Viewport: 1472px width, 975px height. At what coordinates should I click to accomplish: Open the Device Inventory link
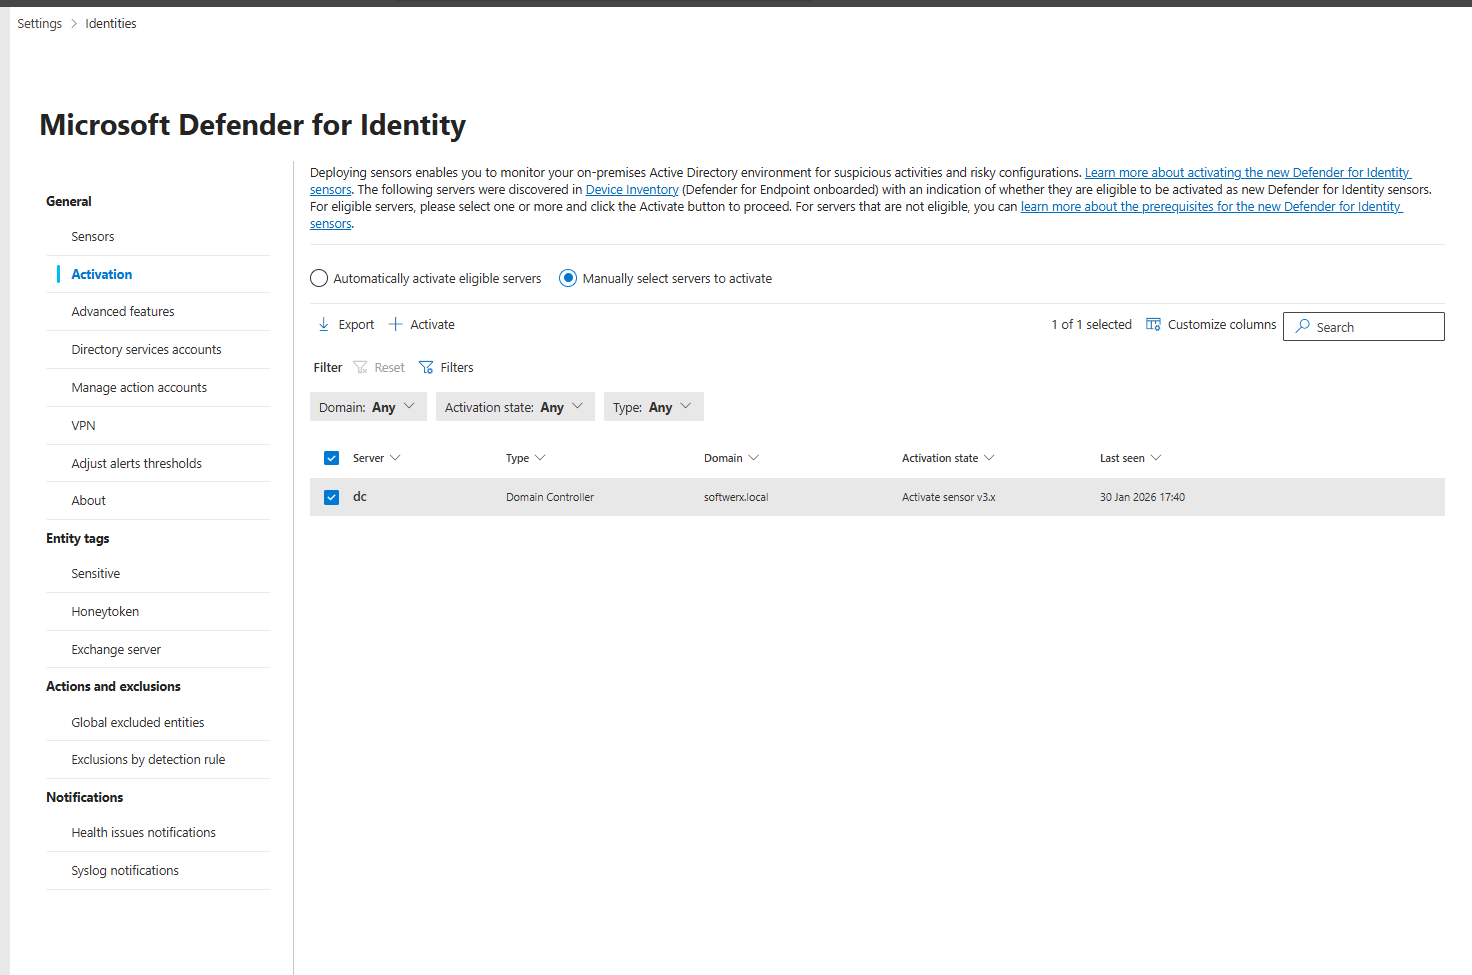point(632,190)
